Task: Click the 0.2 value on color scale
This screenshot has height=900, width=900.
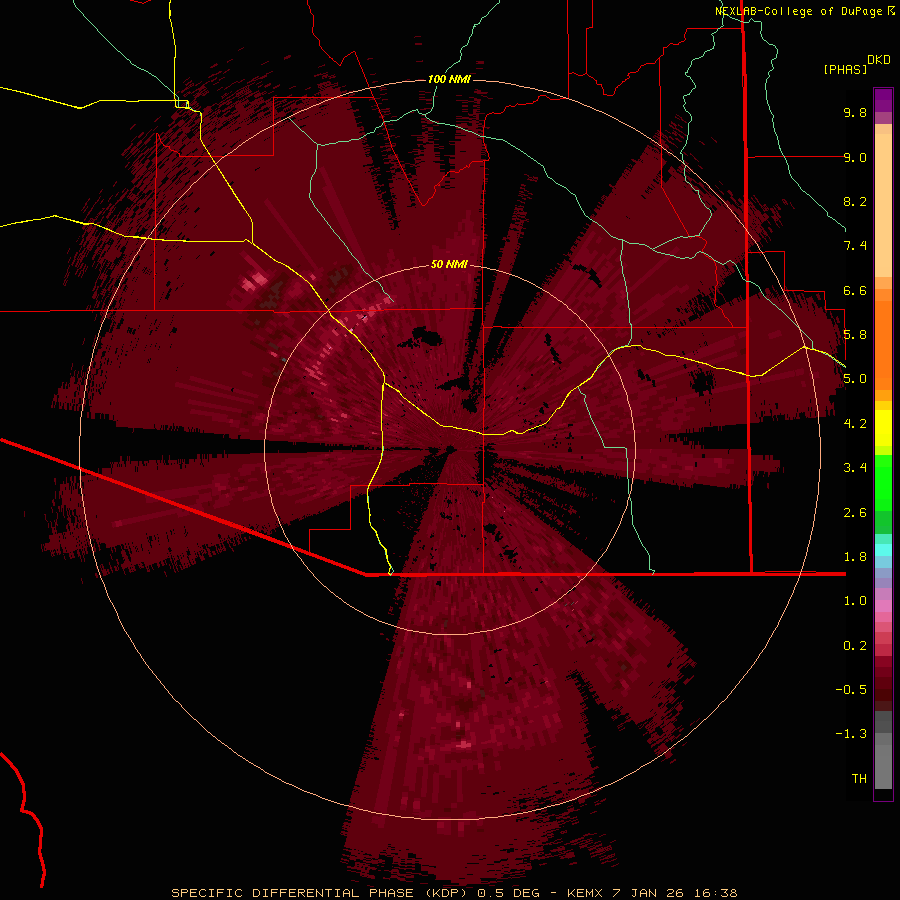Action: tap(855, 646)
